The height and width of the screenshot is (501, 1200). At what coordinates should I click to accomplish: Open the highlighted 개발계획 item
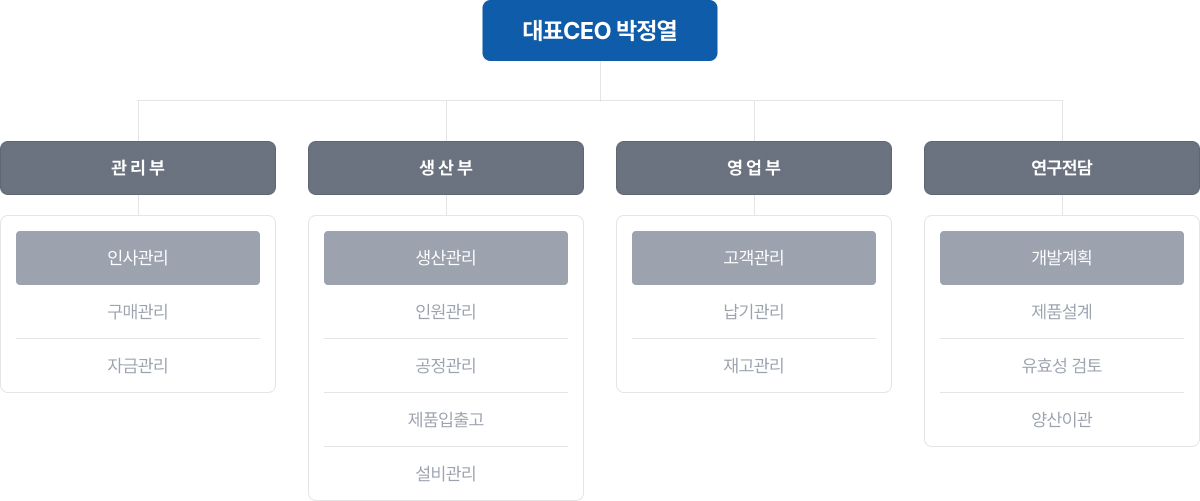1062,258
